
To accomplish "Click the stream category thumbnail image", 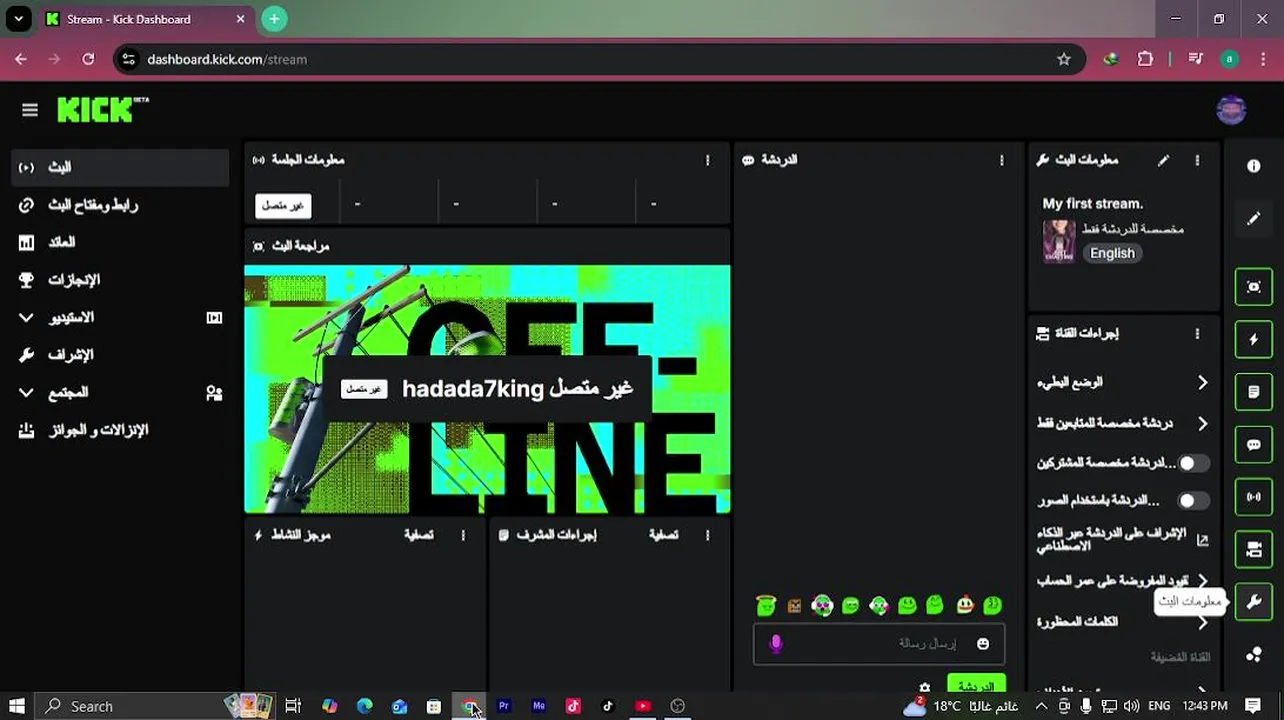I will click(x=1059, y=241).
